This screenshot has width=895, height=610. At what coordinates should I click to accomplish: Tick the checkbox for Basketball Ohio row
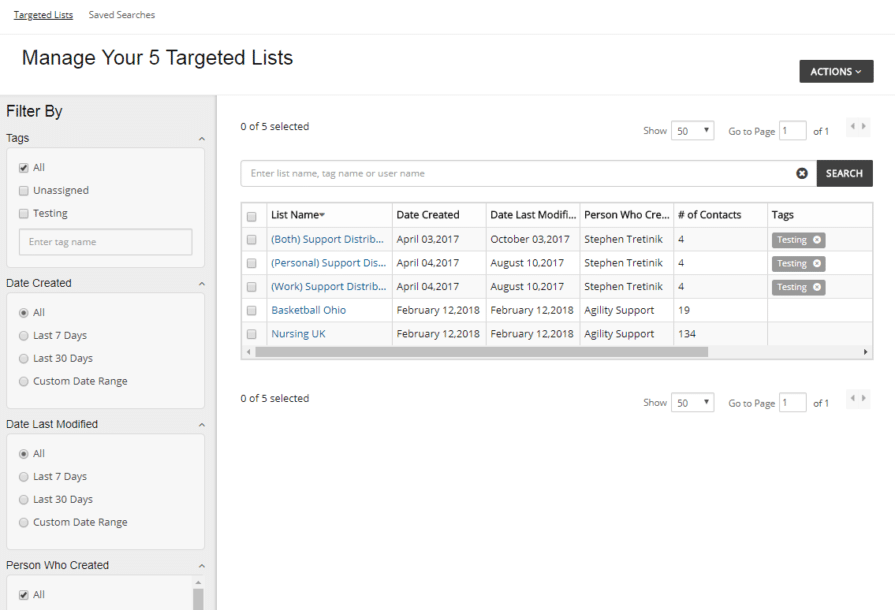(251, 311)
